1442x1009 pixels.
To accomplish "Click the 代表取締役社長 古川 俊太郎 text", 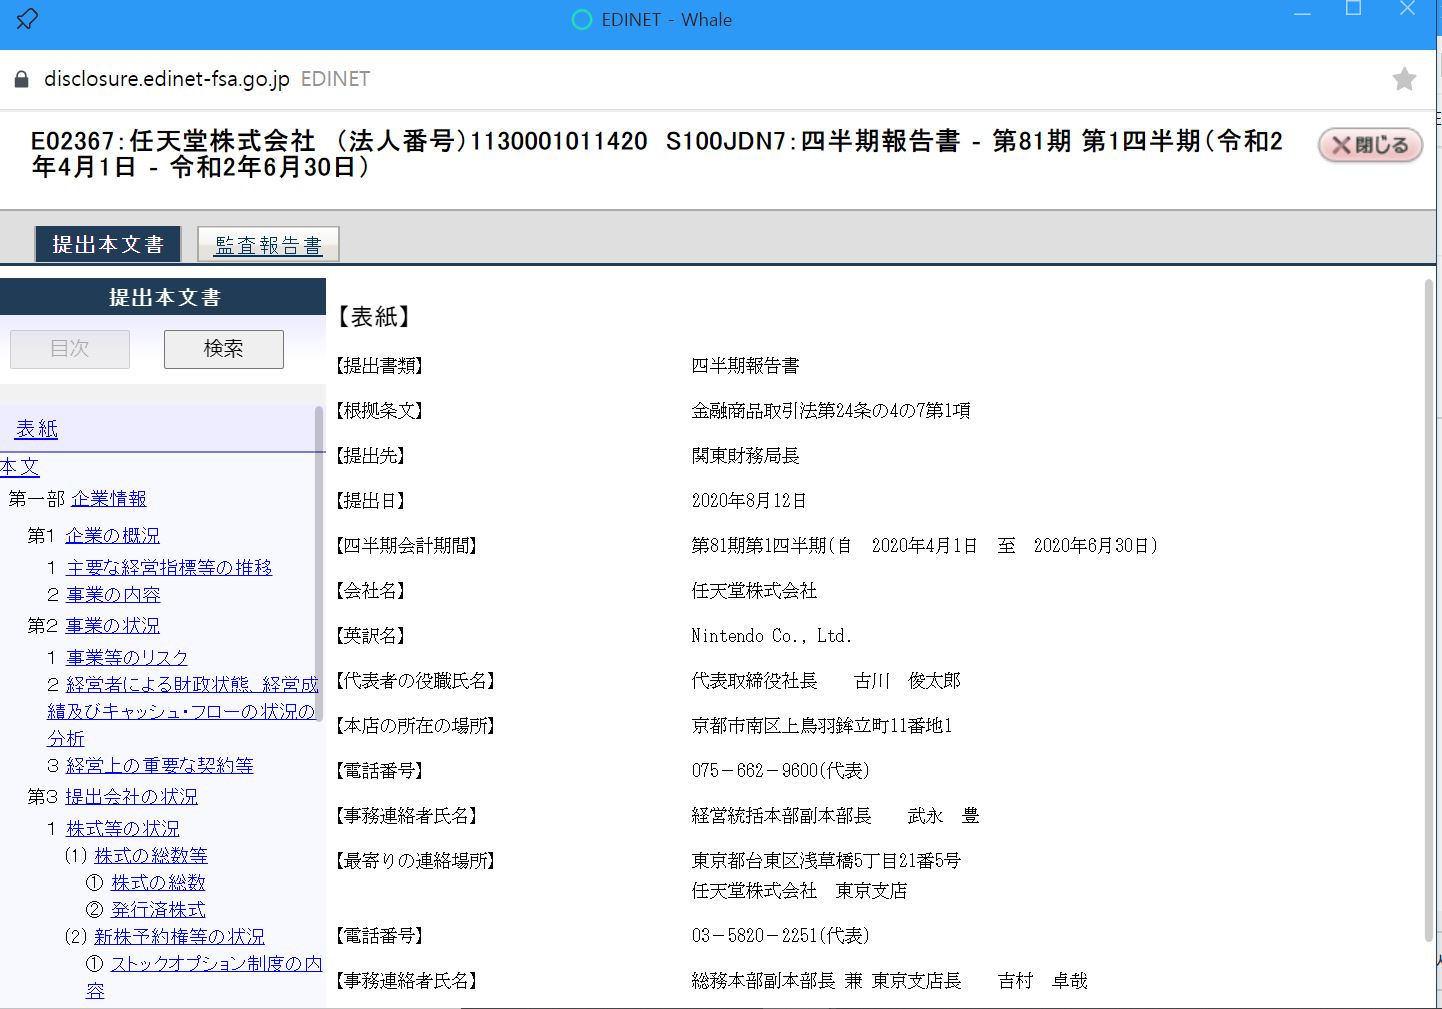I will (826, 681).
